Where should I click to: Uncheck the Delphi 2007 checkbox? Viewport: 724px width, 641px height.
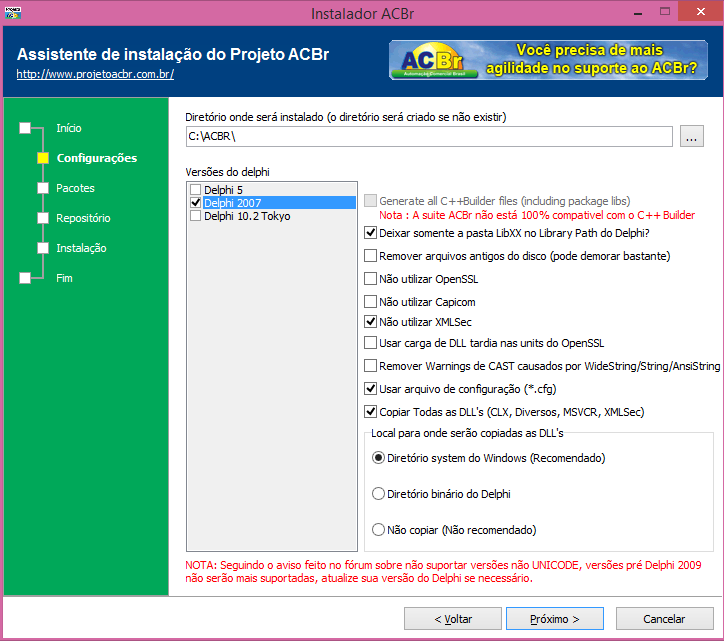(x=196, y=202)
